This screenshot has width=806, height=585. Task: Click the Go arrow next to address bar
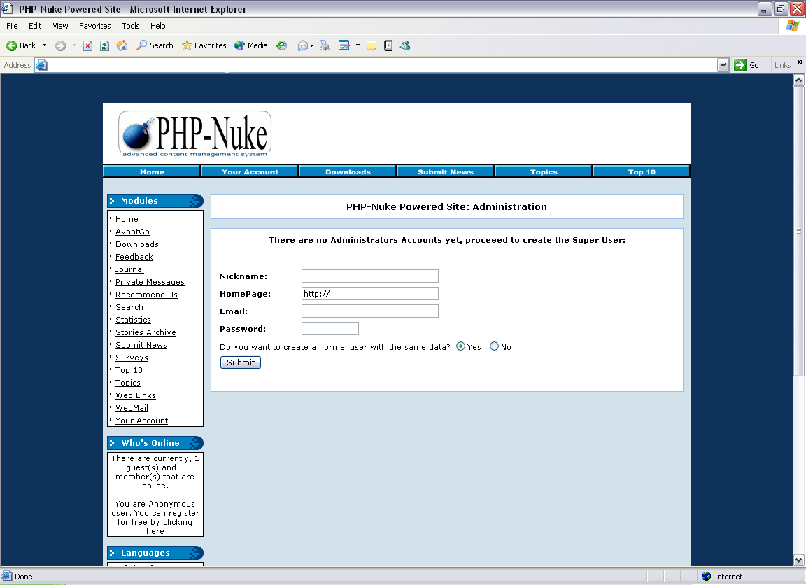coord(740,65)
